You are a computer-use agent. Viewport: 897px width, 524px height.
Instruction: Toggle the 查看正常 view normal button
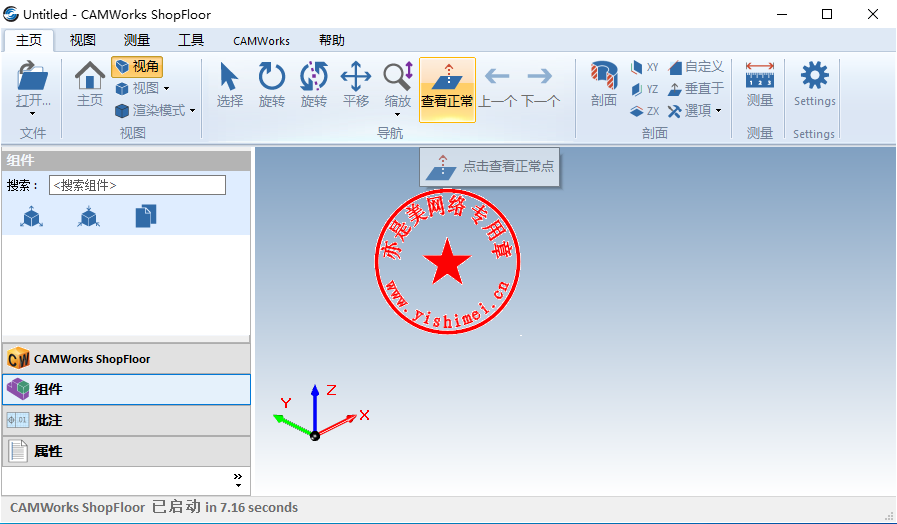447,90
